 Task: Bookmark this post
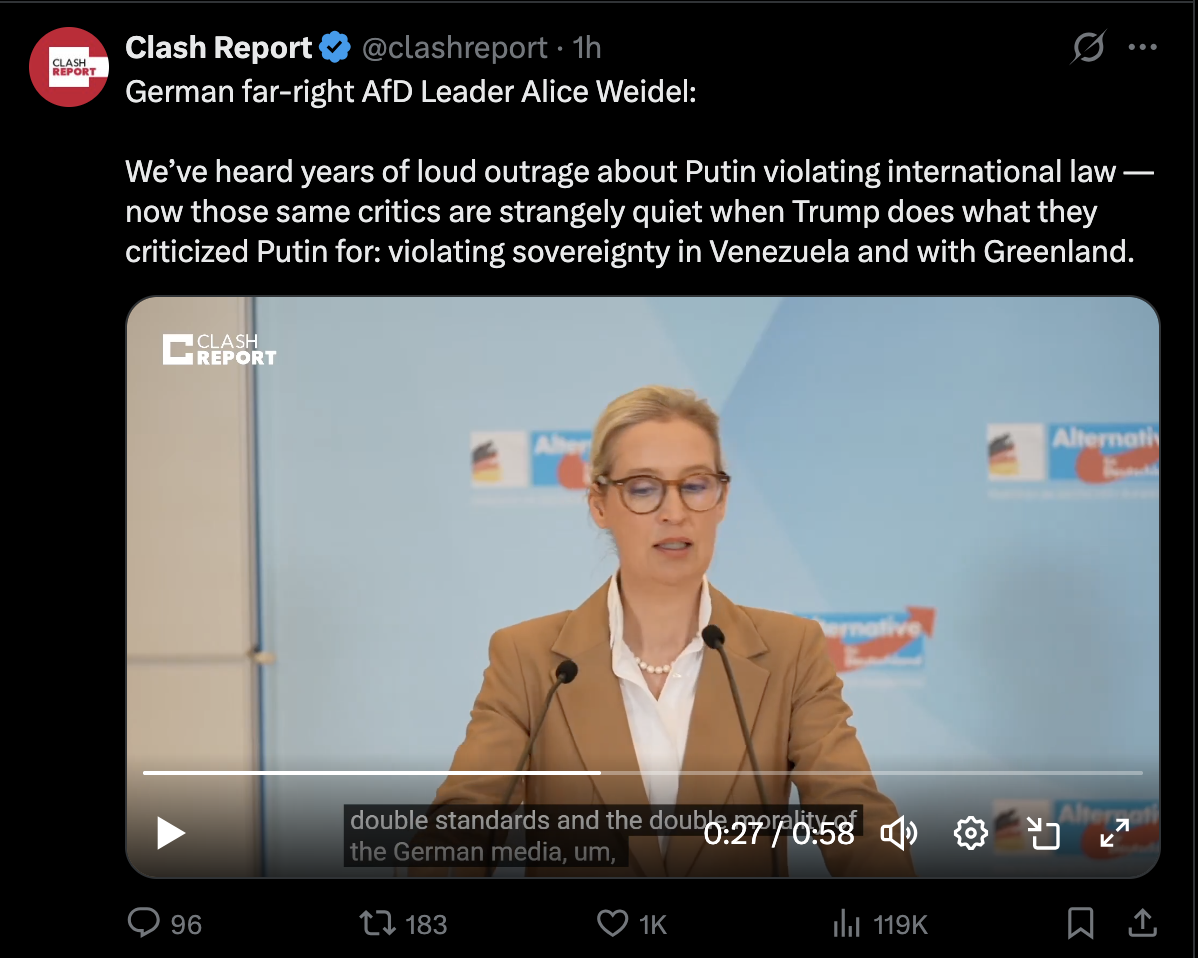pyautogui.click(x=1080, y=923)
